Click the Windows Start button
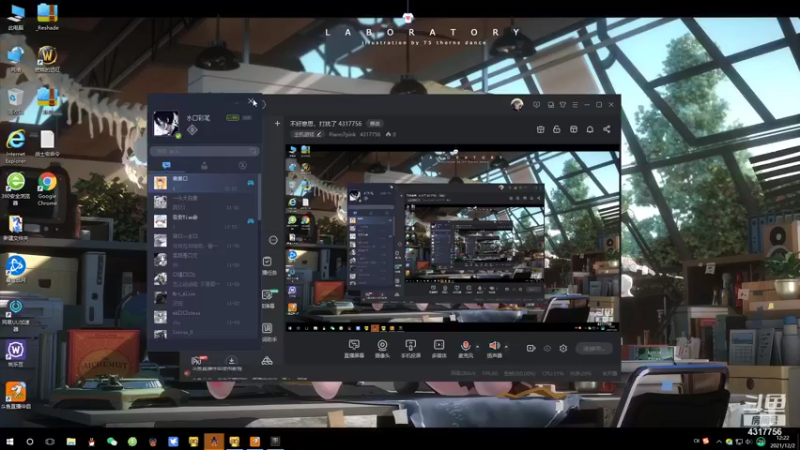This screenshot has height=450, width=800. (9, 441)
